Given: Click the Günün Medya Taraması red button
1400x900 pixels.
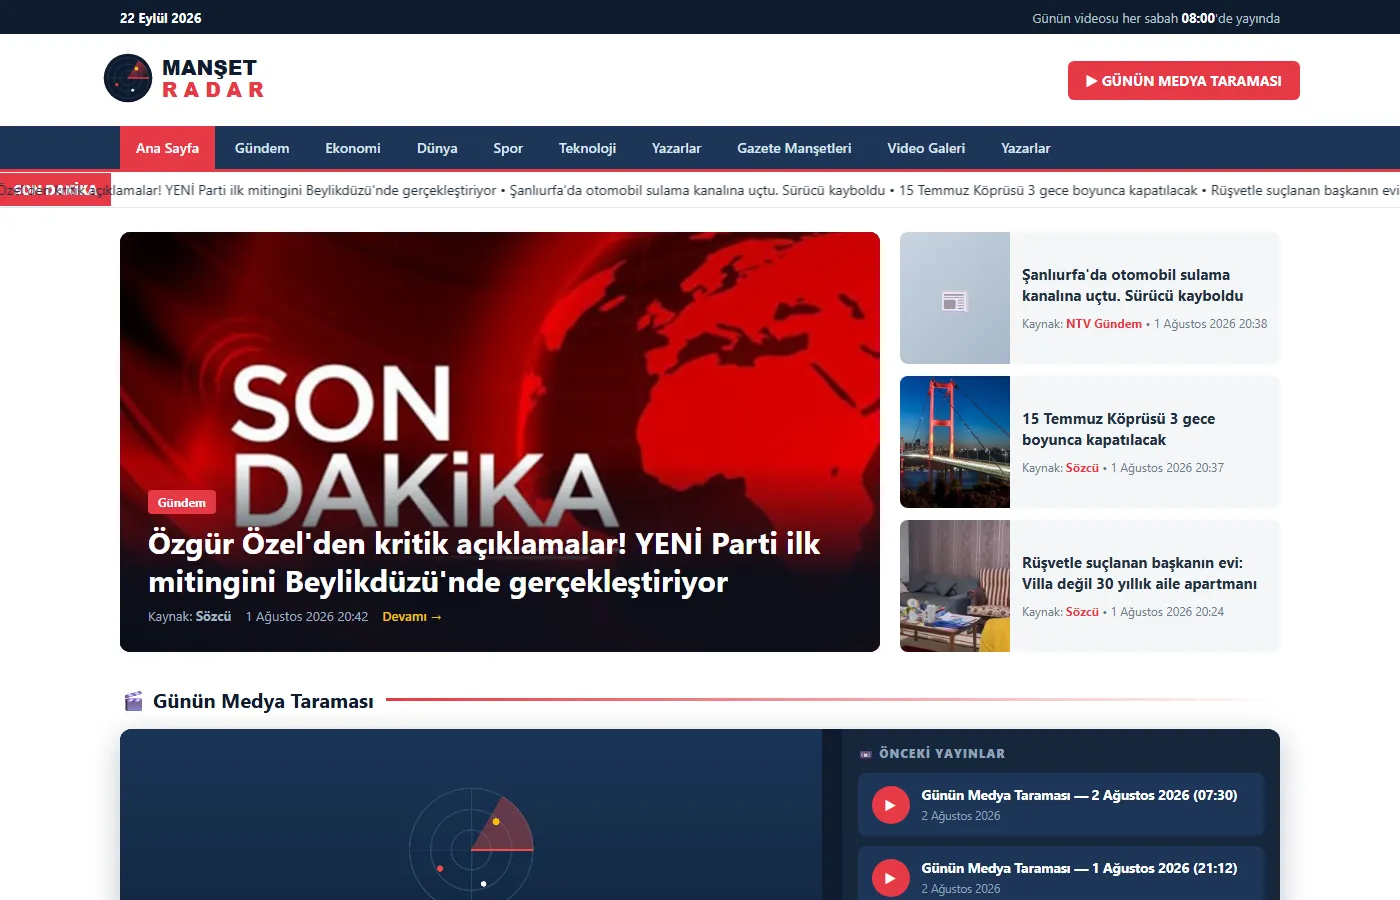Looking at the screenshot, I should [x=1184, y=81].
